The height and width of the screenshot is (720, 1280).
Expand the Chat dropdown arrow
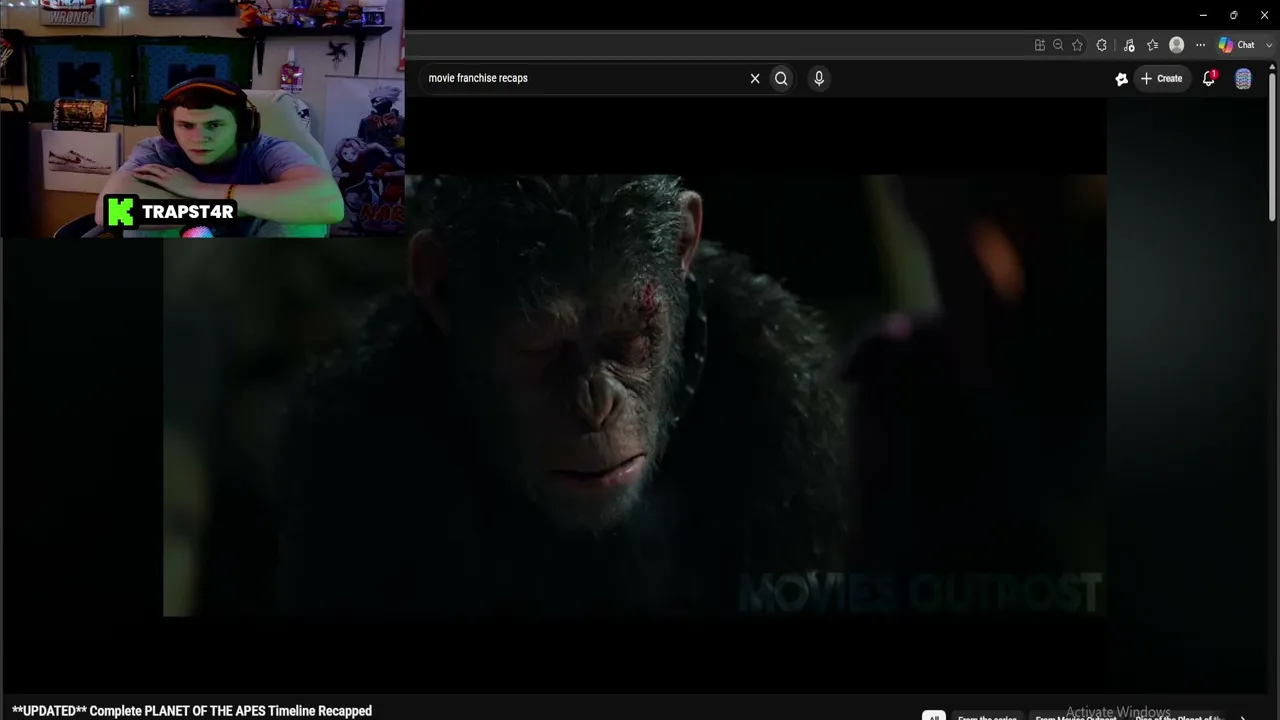point(1268,45)
